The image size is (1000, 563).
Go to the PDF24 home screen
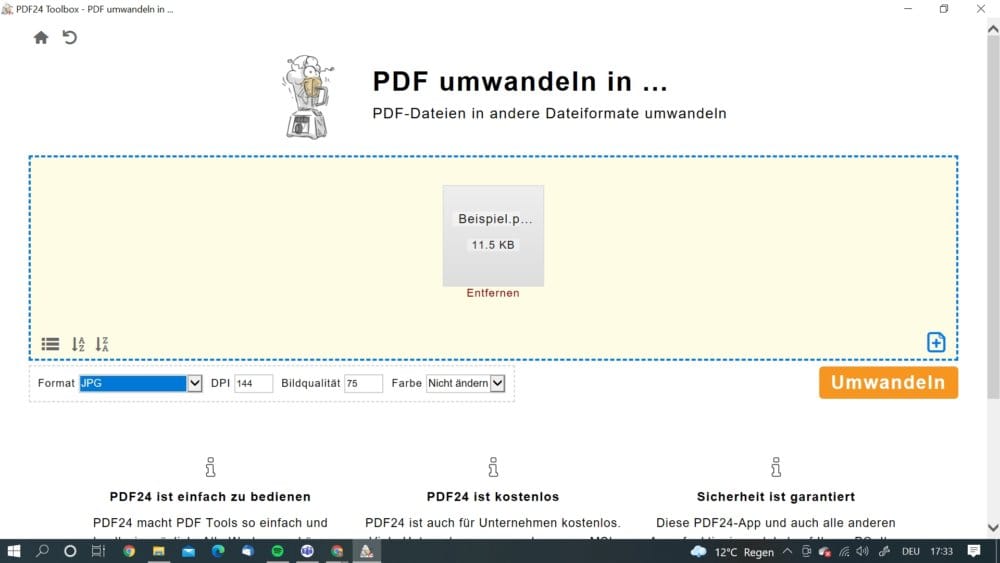[x=41, y=38]
